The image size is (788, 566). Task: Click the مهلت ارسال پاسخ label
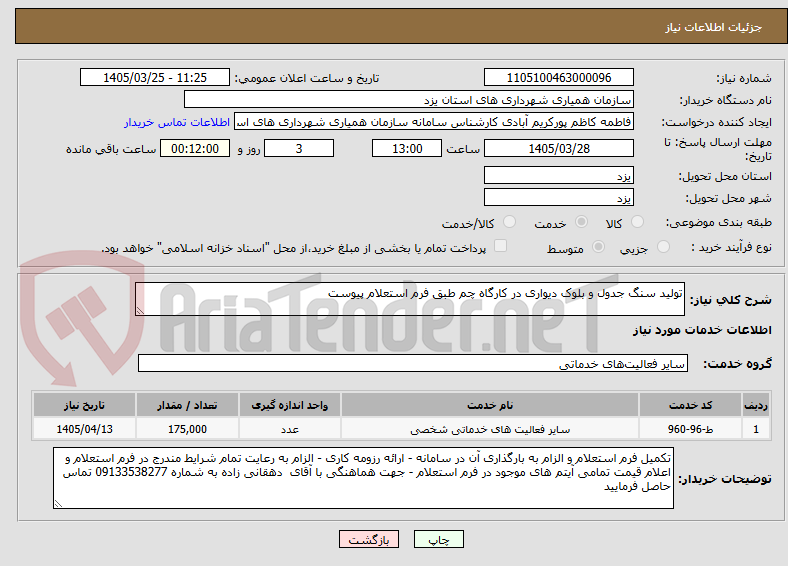pyautogui.click(x=718, y=149)
